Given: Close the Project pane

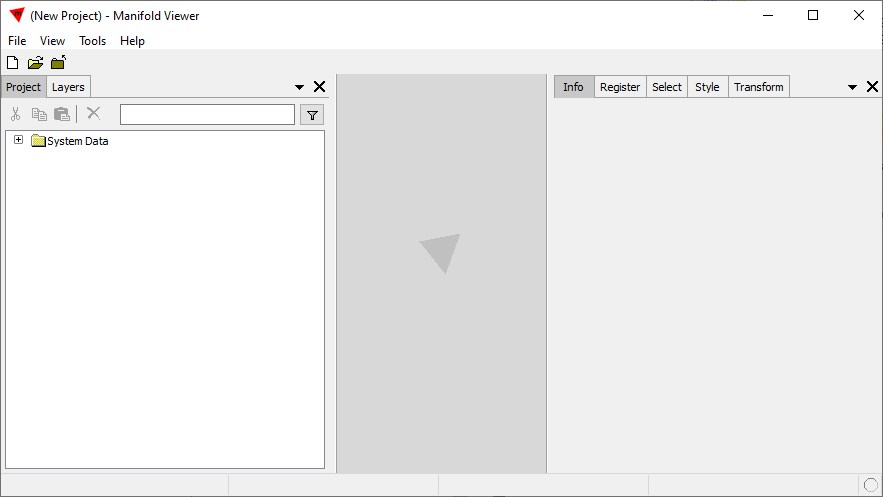Looking at the screenshot, I should tap(319, 87).
